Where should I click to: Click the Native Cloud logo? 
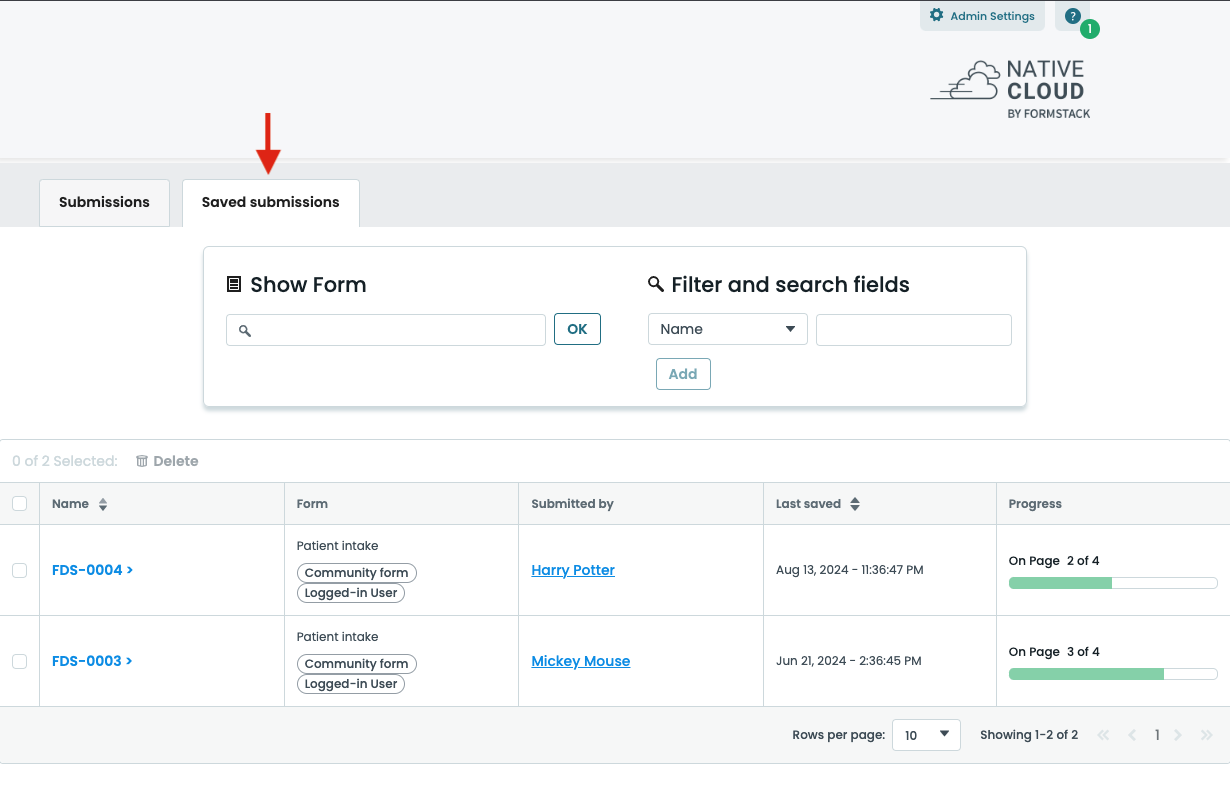click(x=1010, y=90)
